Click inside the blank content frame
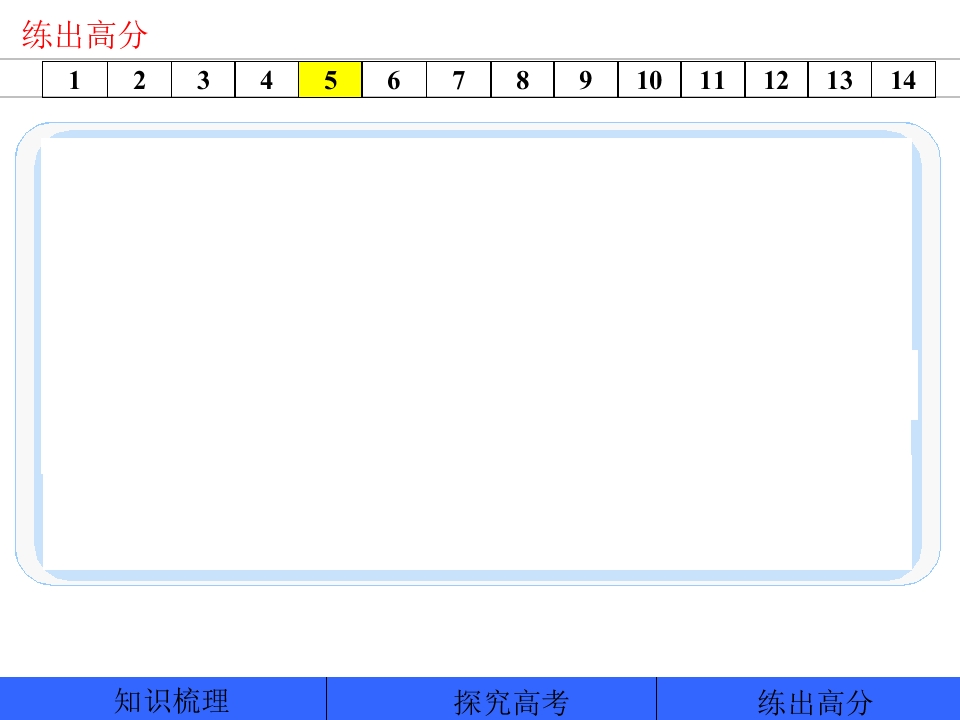Viewport: 960px width, 720px height. (478, 354)
